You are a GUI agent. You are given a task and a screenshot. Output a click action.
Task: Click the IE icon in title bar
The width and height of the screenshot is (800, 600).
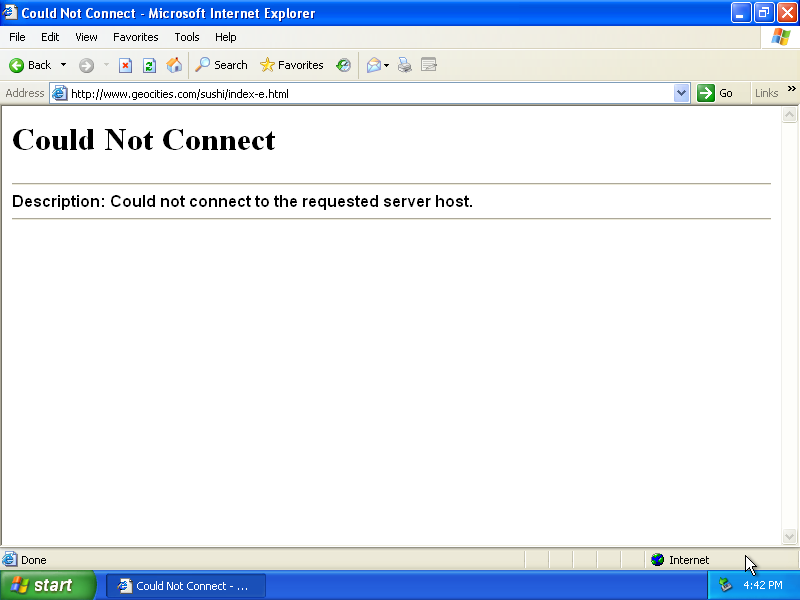[9, 12]
